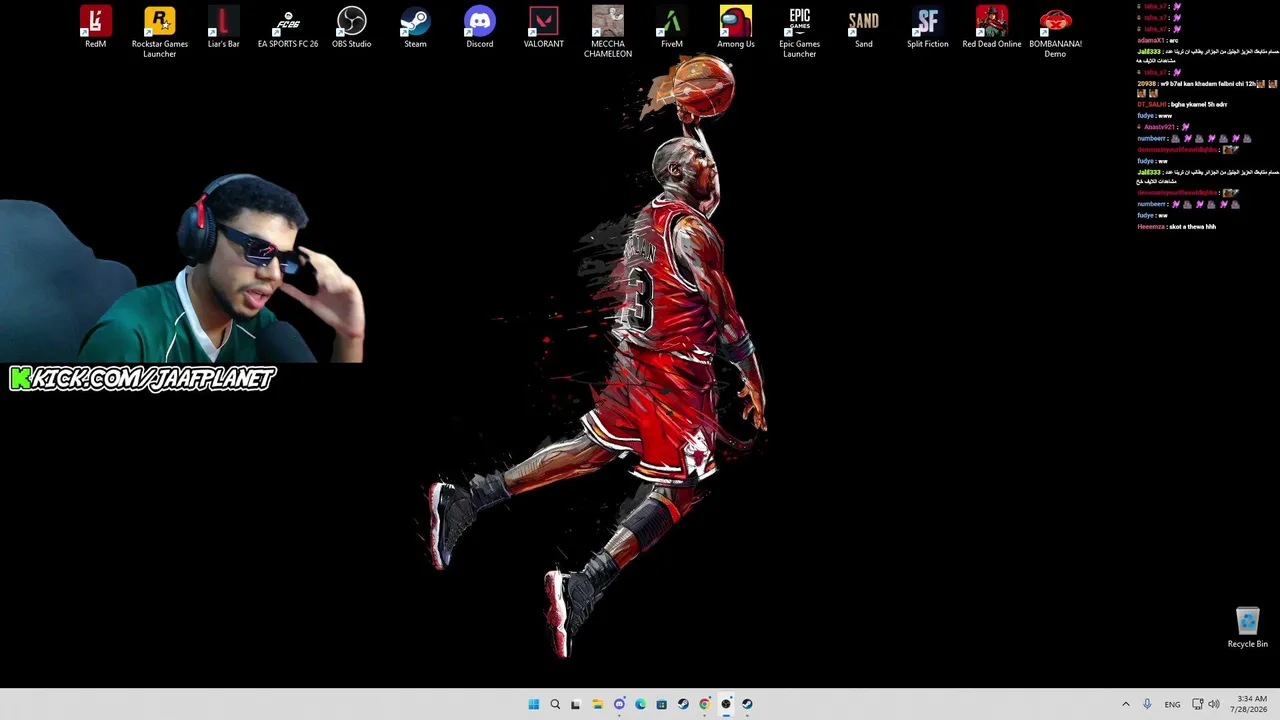This screenshot has width=1280, height=720.
Task: Select the BOMBANANA! Demo desktop icon
Action: click(1056, 32)
